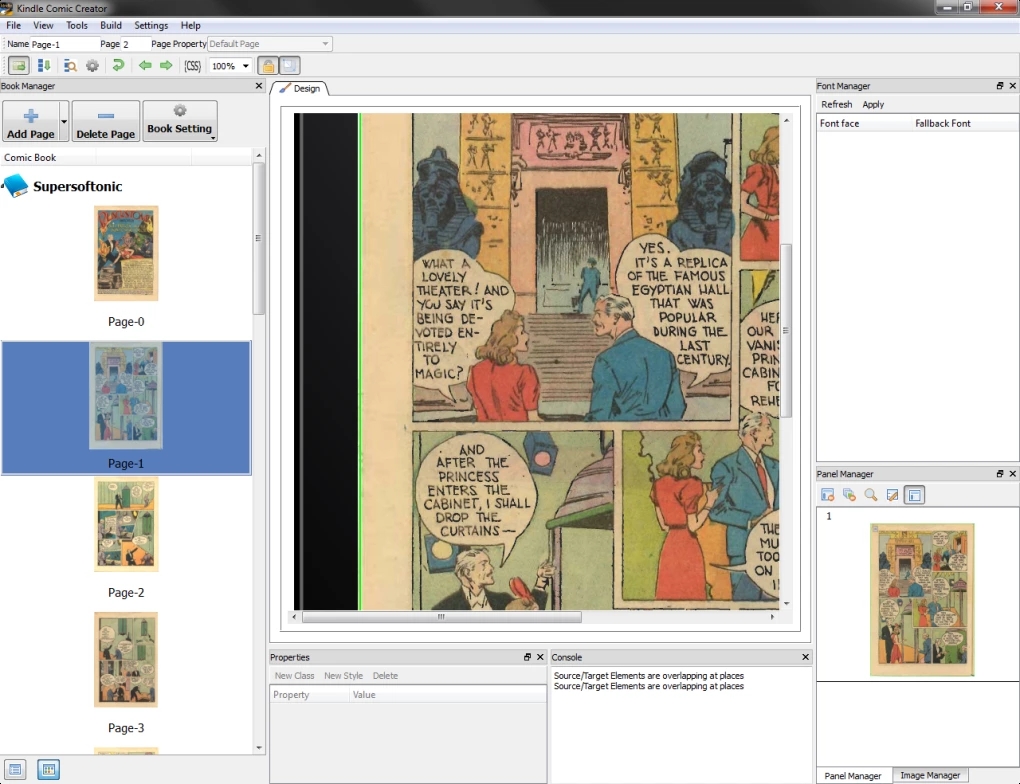
Task: Switch to the Image Manager tab
Action: pyautogui.click(x=930, y=775)
